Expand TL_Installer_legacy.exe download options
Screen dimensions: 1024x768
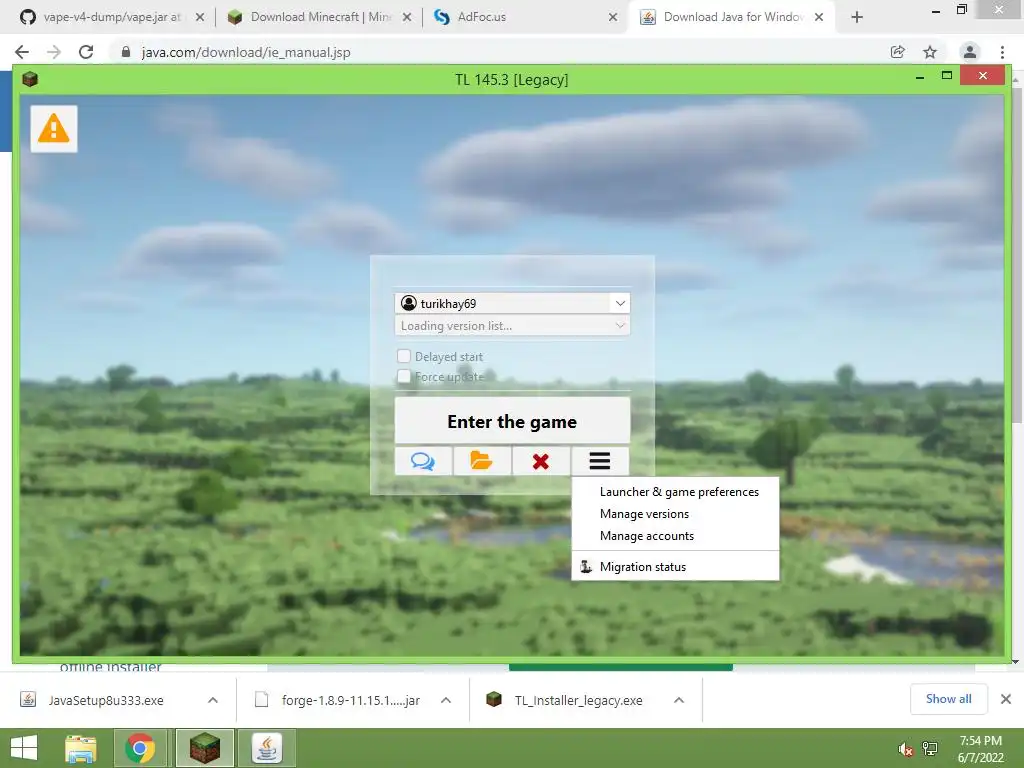679,700
